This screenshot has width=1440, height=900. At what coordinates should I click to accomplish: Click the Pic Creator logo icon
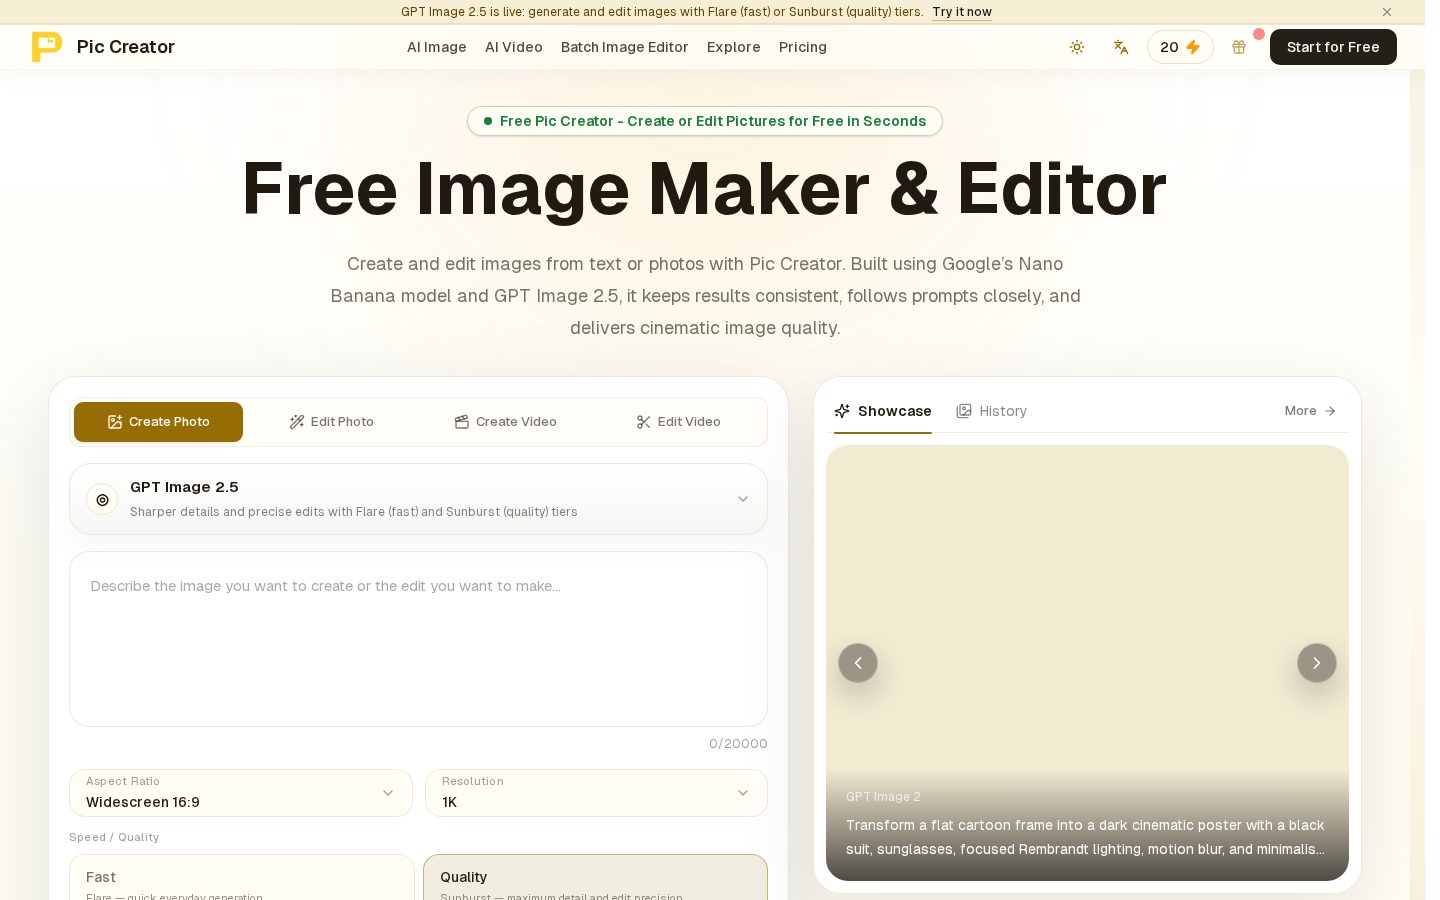coord(47,47)
